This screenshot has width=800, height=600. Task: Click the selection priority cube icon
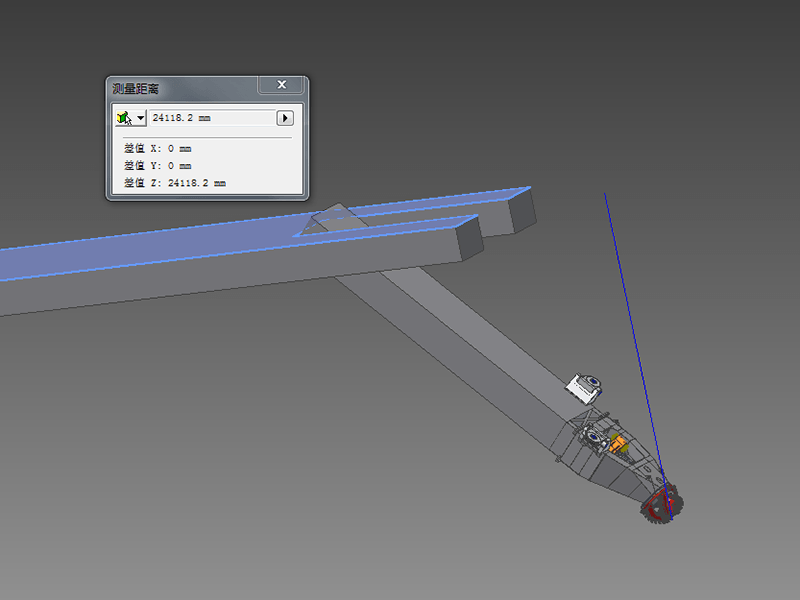pos(123,118)
